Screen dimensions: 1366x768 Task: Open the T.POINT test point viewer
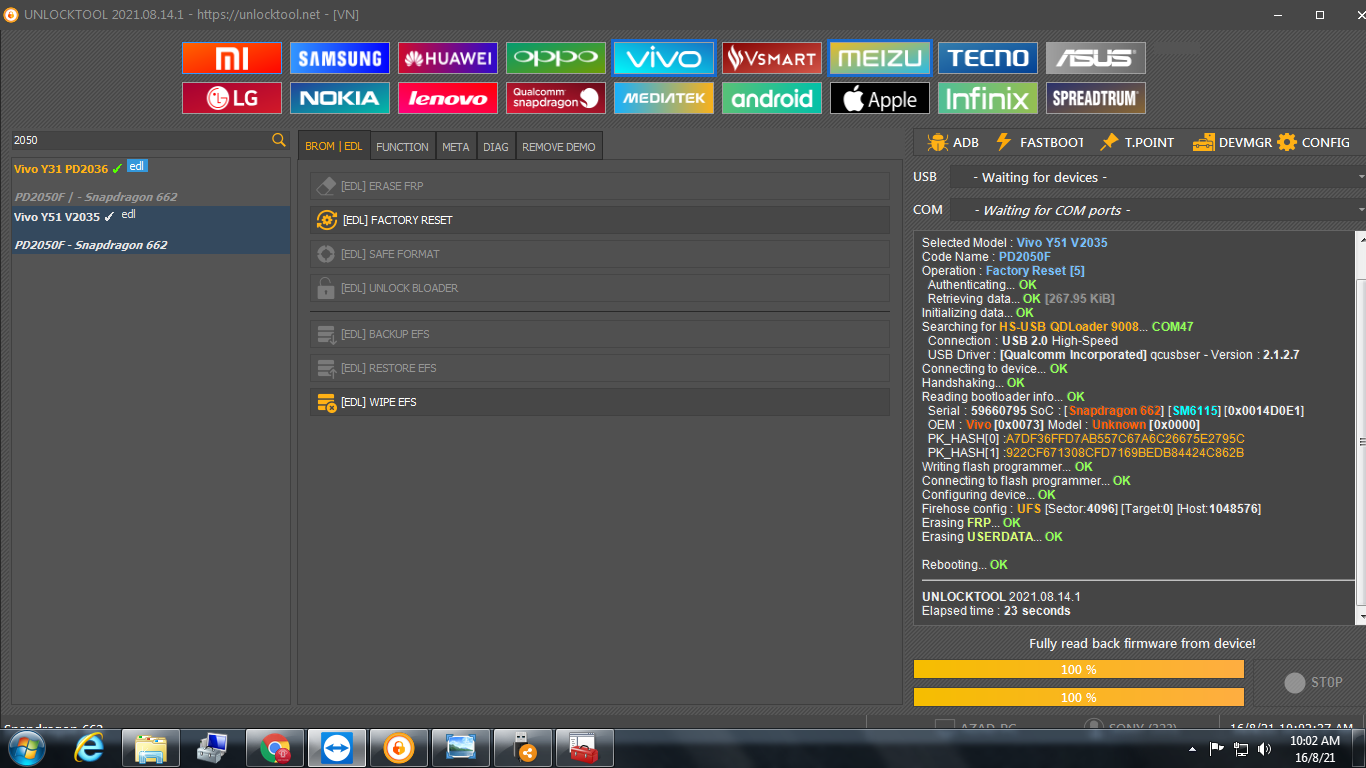click(x=1137, y=143)
